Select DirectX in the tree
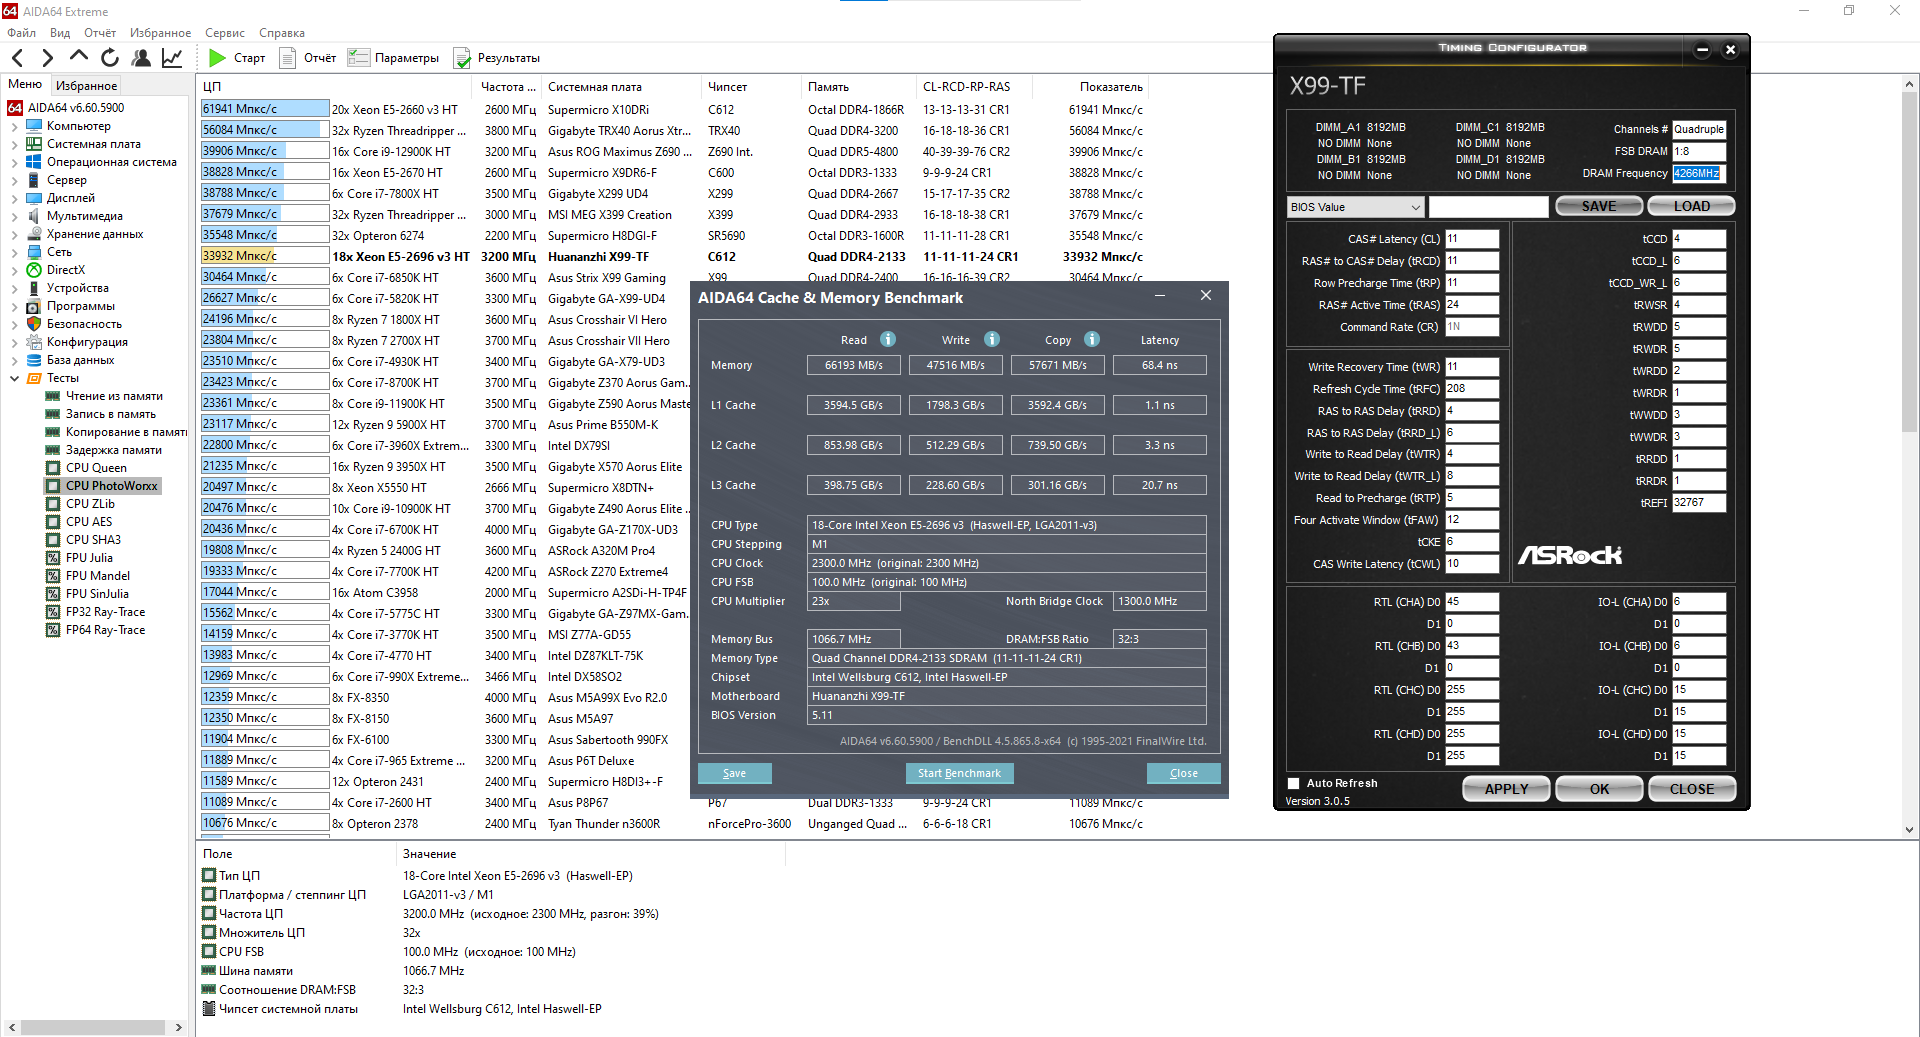Viewport: 1920px width, 1037px height. click(x=66, y=270)
